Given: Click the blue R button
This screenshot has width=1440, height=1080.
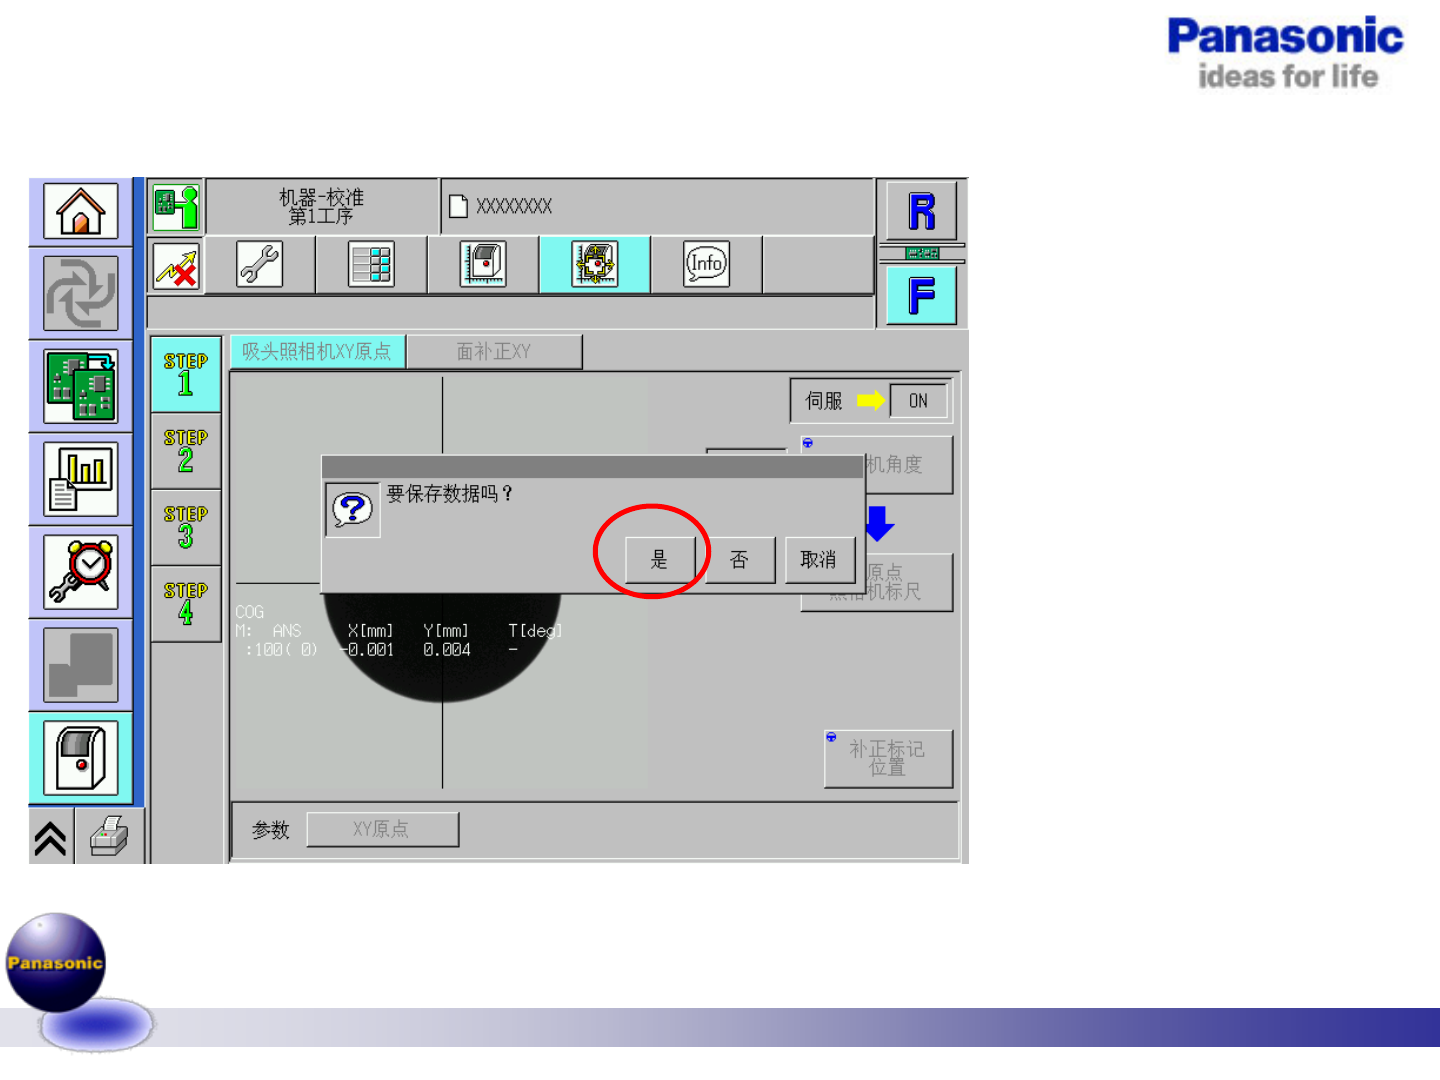Looking at the screenshot, I should pyautogui.click(x=921, y=211).
